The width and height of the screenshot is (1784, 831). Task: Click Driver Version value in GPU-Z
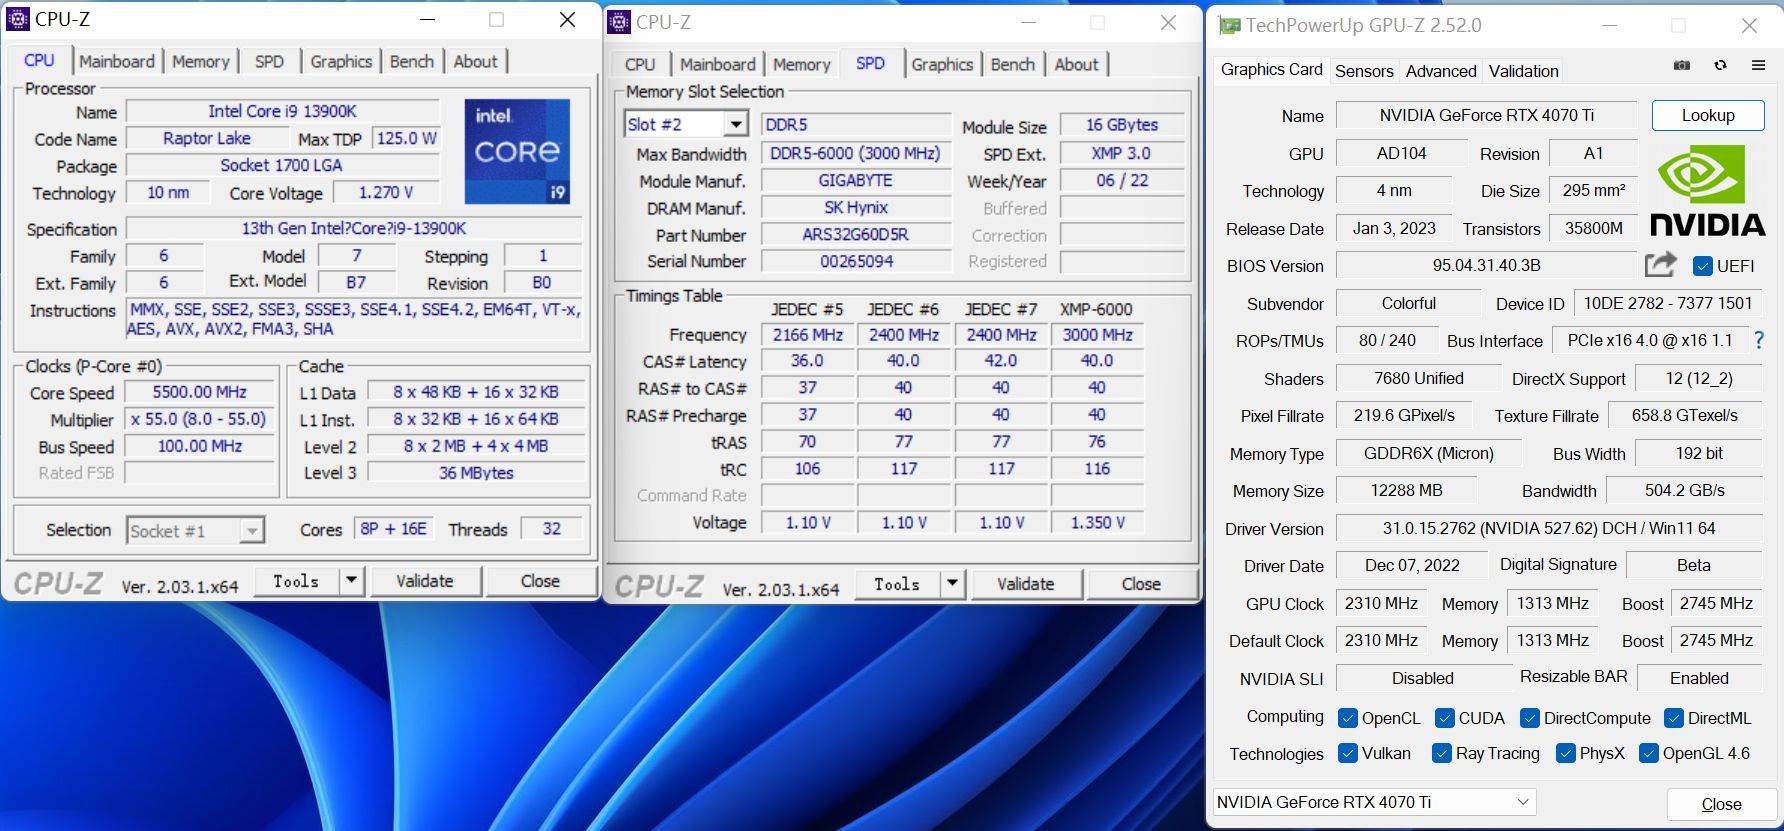(x=1549, y=528)
